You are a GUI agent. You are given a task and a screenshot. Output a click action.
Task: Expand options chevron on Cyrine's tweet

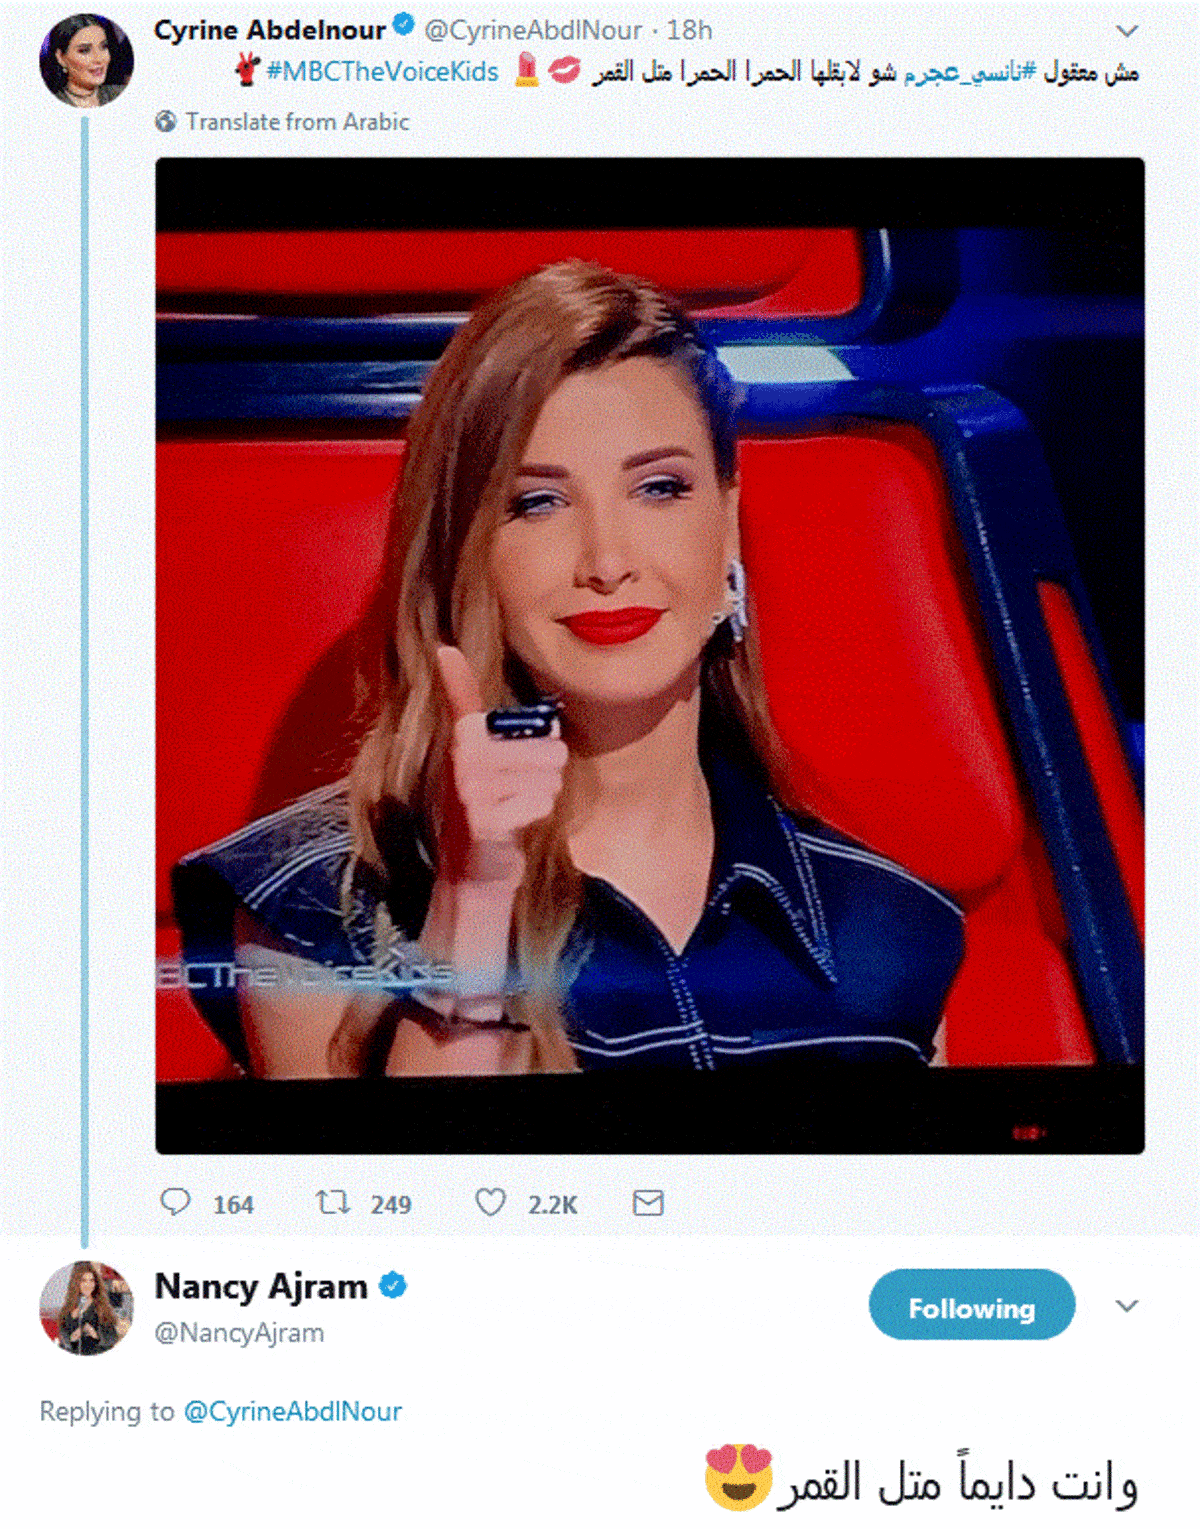coord(1127,31)
